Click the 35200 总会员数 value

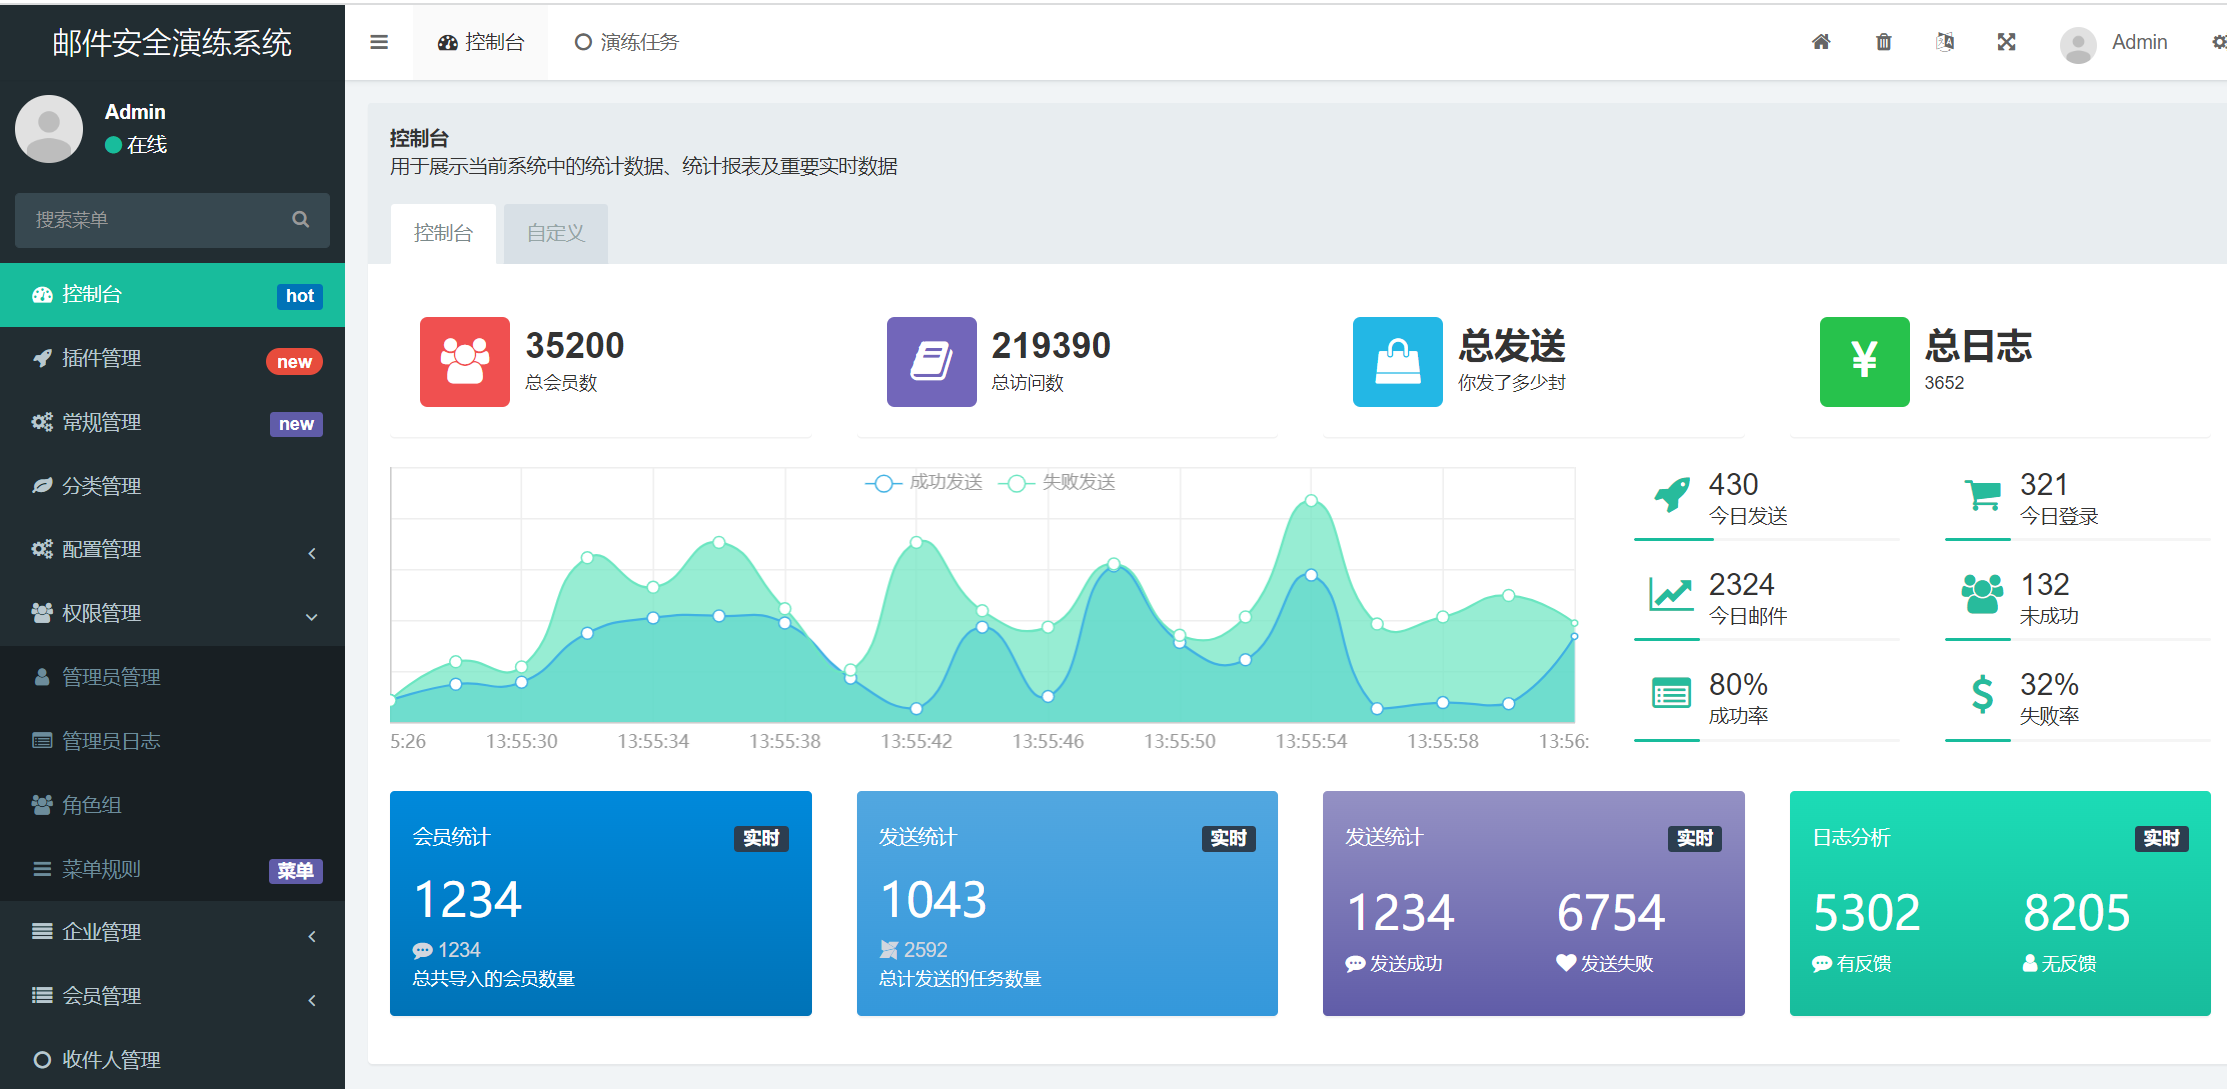coord(575,345)
